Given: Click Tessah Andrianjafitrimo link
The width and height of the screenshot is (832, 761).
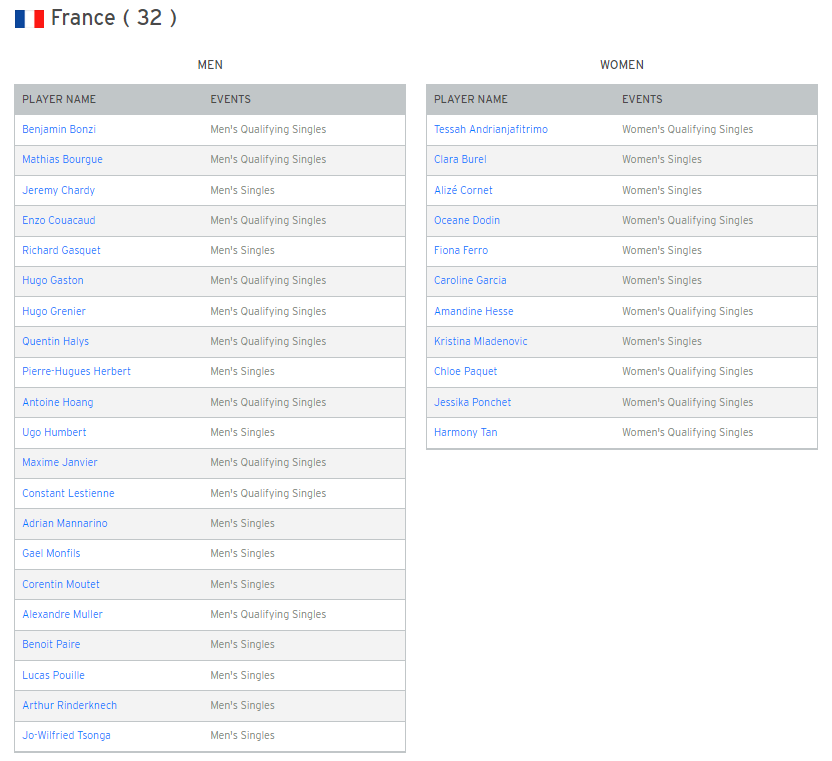Looking at the screenshot, I should 491,129.
